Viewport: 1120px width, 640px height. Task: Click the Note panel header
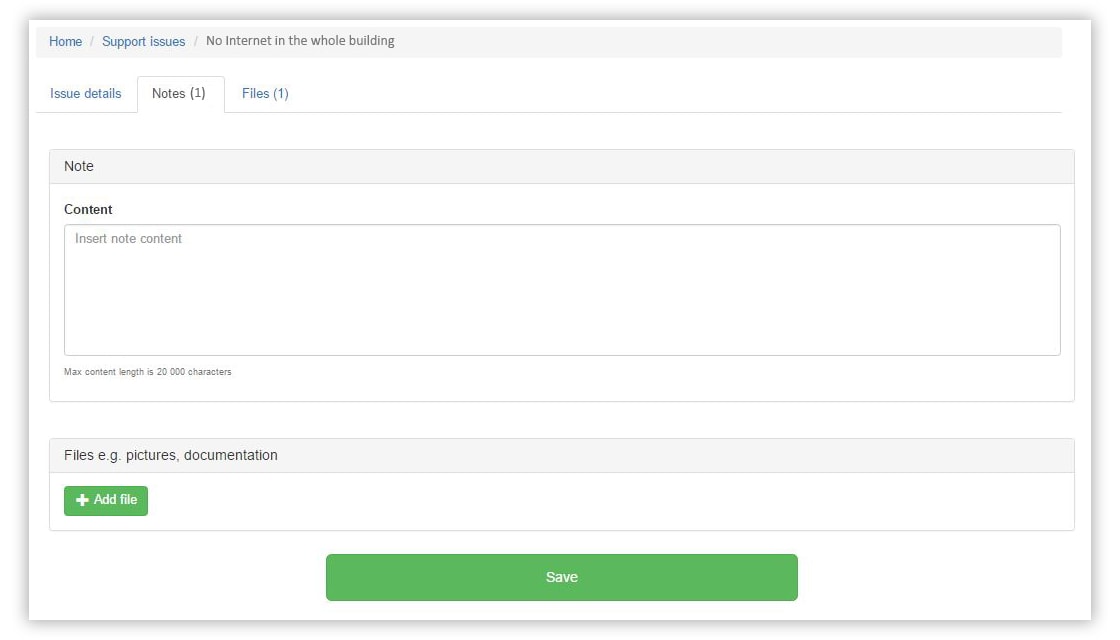coord(561,166)
